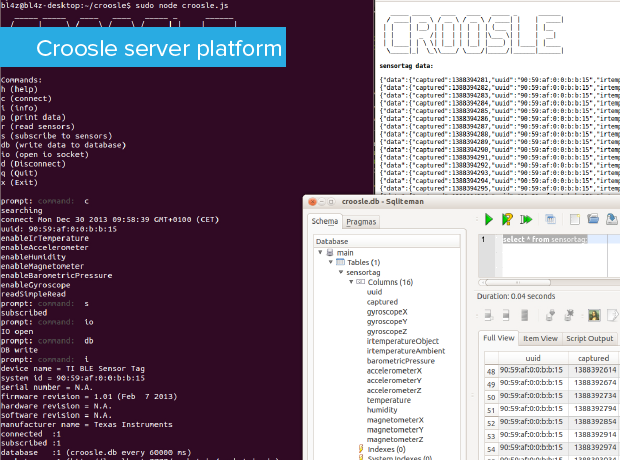The image size is (620, 460).
Task: Click row header 48 in results table
Action: 491,371
